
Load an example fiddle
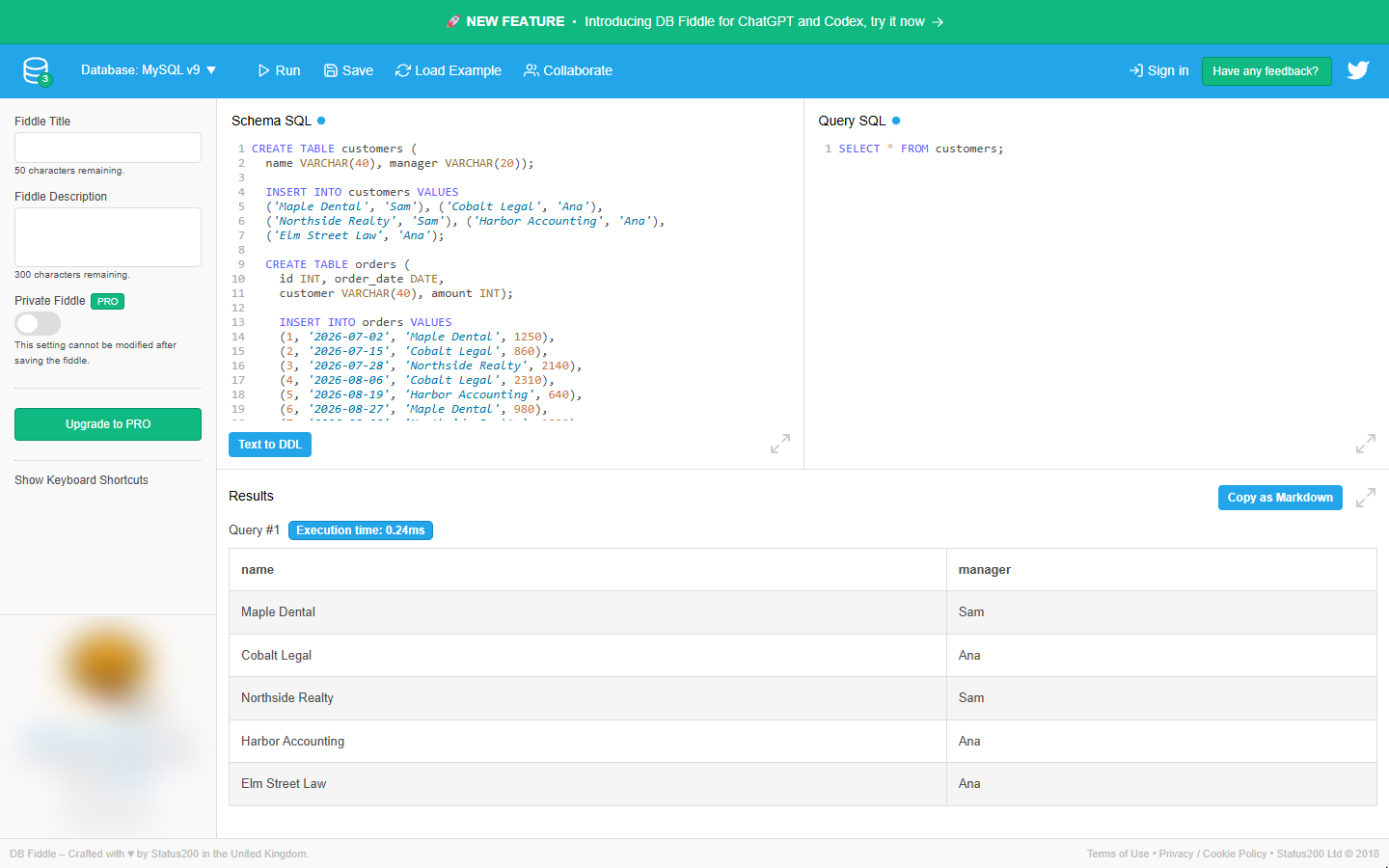(448, 71)
